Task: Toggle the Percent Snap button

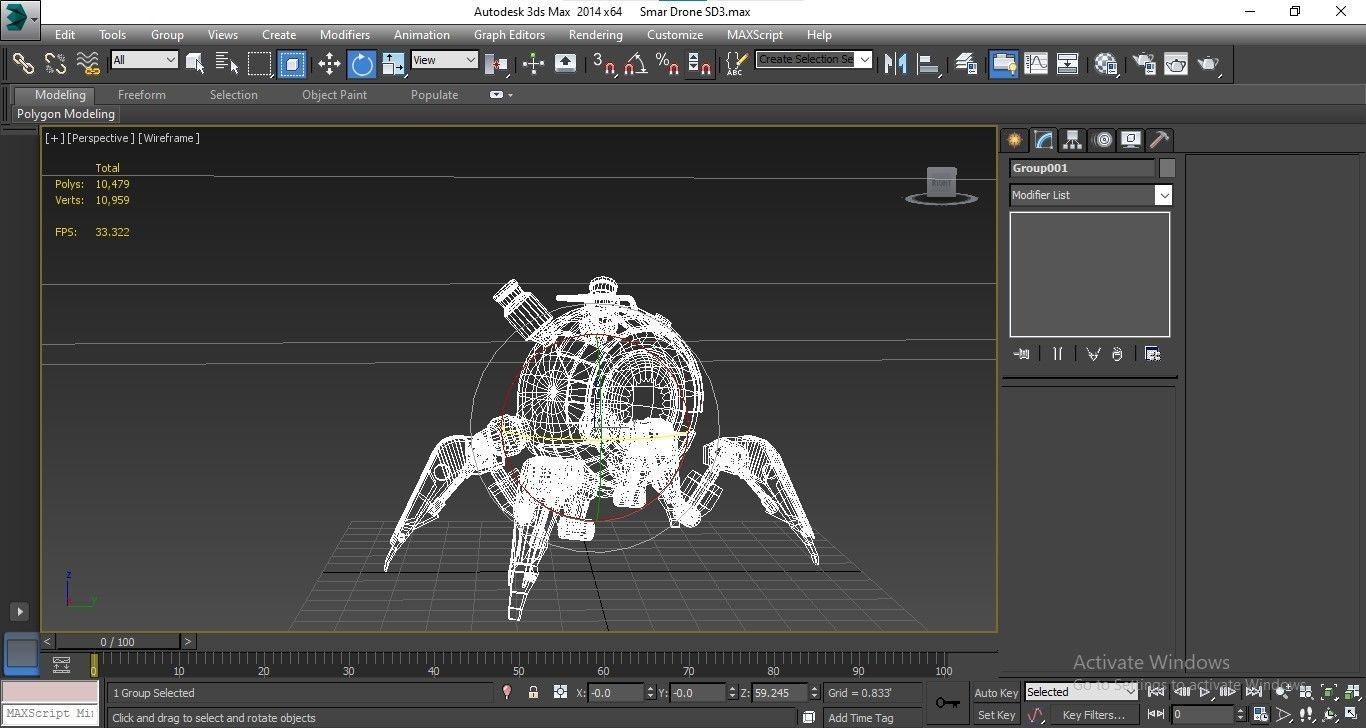Action: point(667,63)
